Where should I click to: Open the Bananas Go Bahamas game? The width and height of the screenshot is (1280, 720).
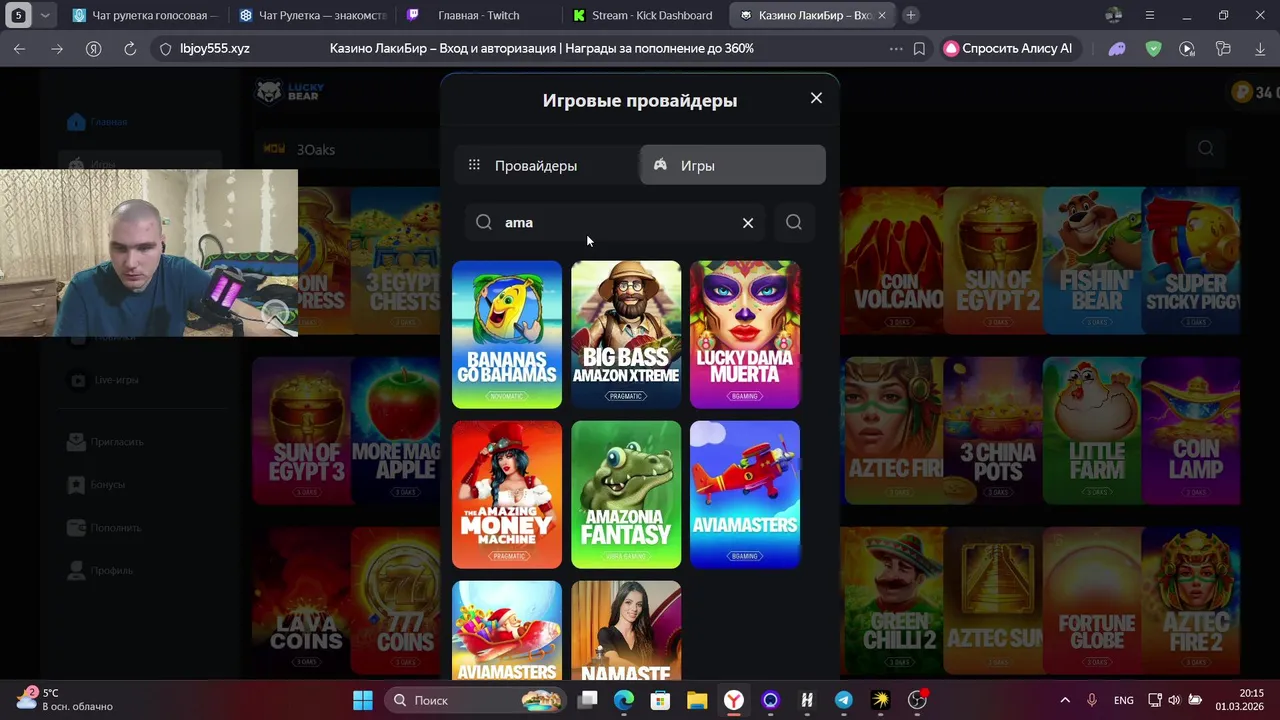pyautogui.click(x=507, y=335)
